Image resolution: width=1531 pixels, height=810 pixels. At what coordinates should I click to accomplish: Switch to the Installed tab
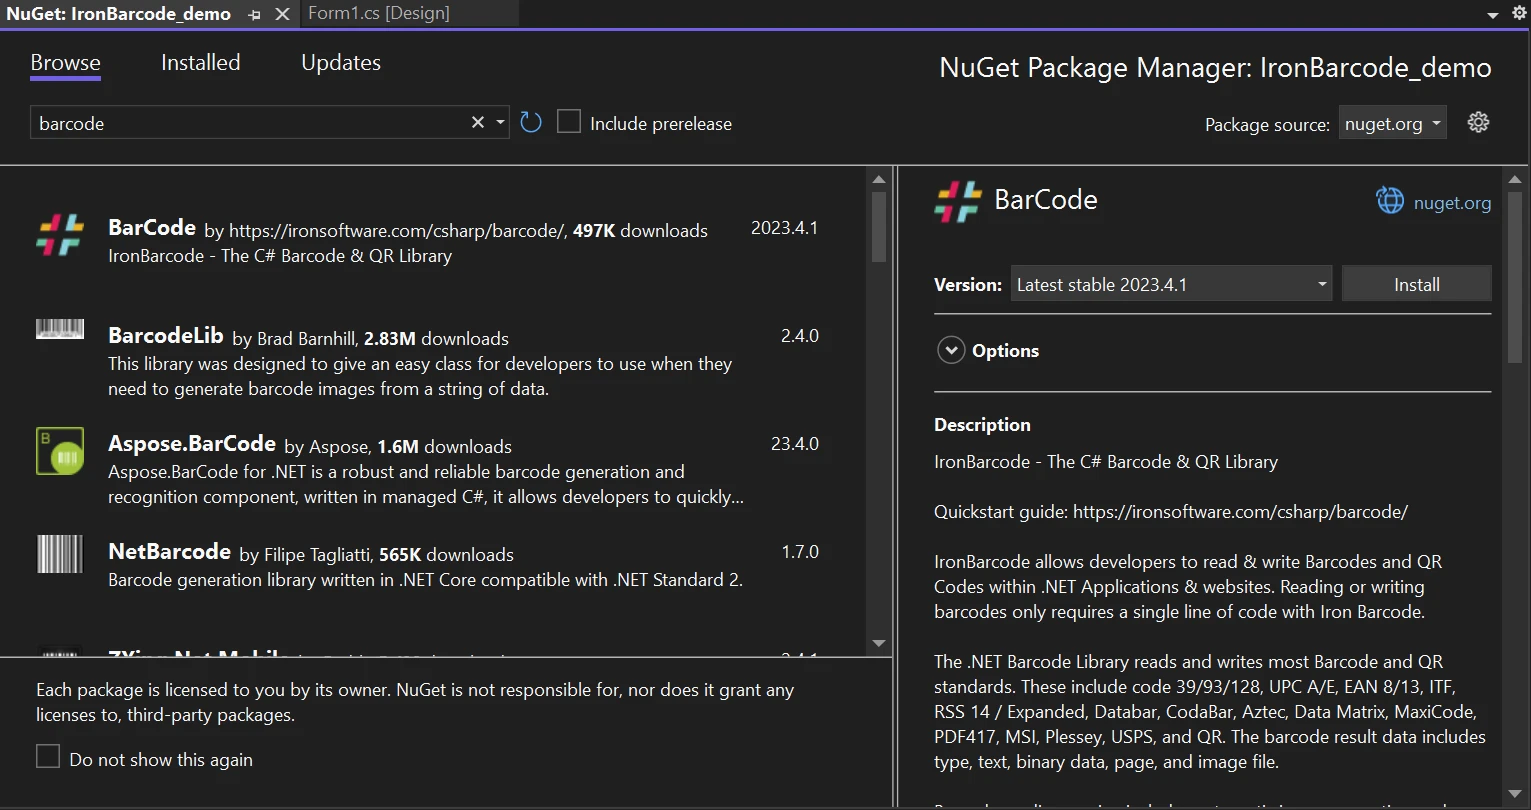(x=200, y=62)
